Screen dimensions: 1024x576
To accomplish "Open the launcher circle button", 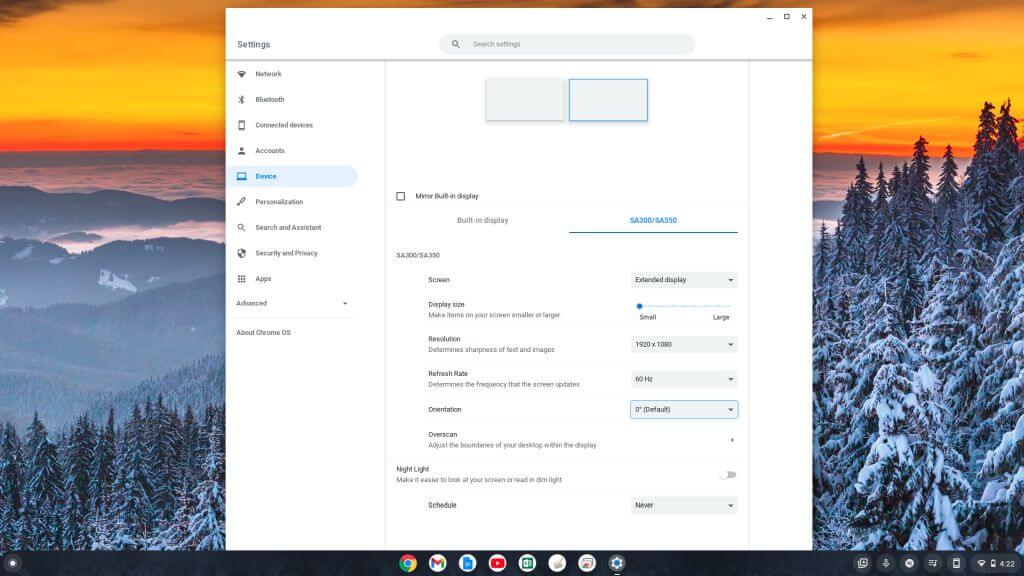I will click(x=13, y=563).
